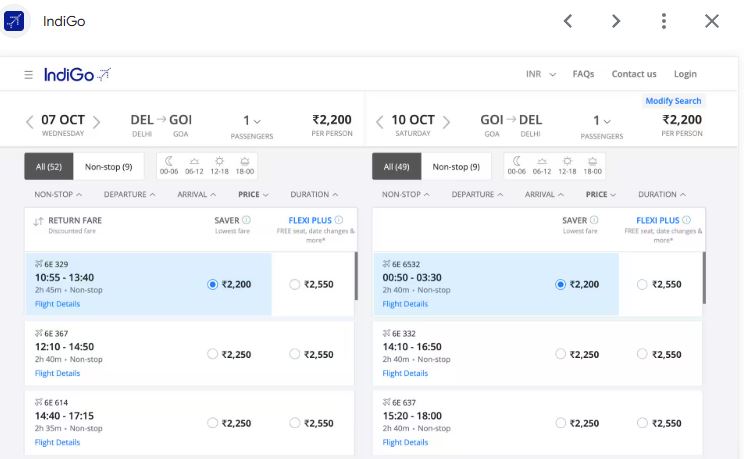The width and height of the screenshot is (744, 459).
Task: Click Modify Search button
Action: pyautogui.click(x=673, y=101)
